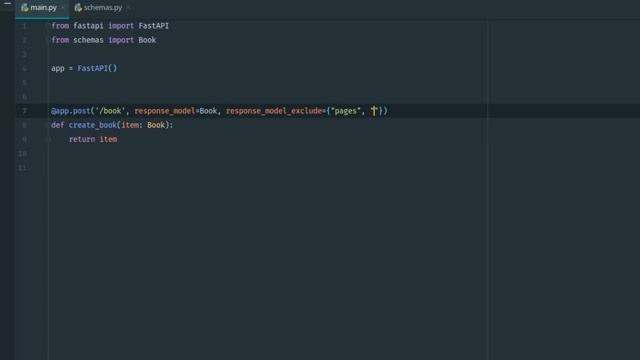Click line number 8 in gutter
Screen dimensions: 640x360
pyautogui.click(x=24, y=125)
